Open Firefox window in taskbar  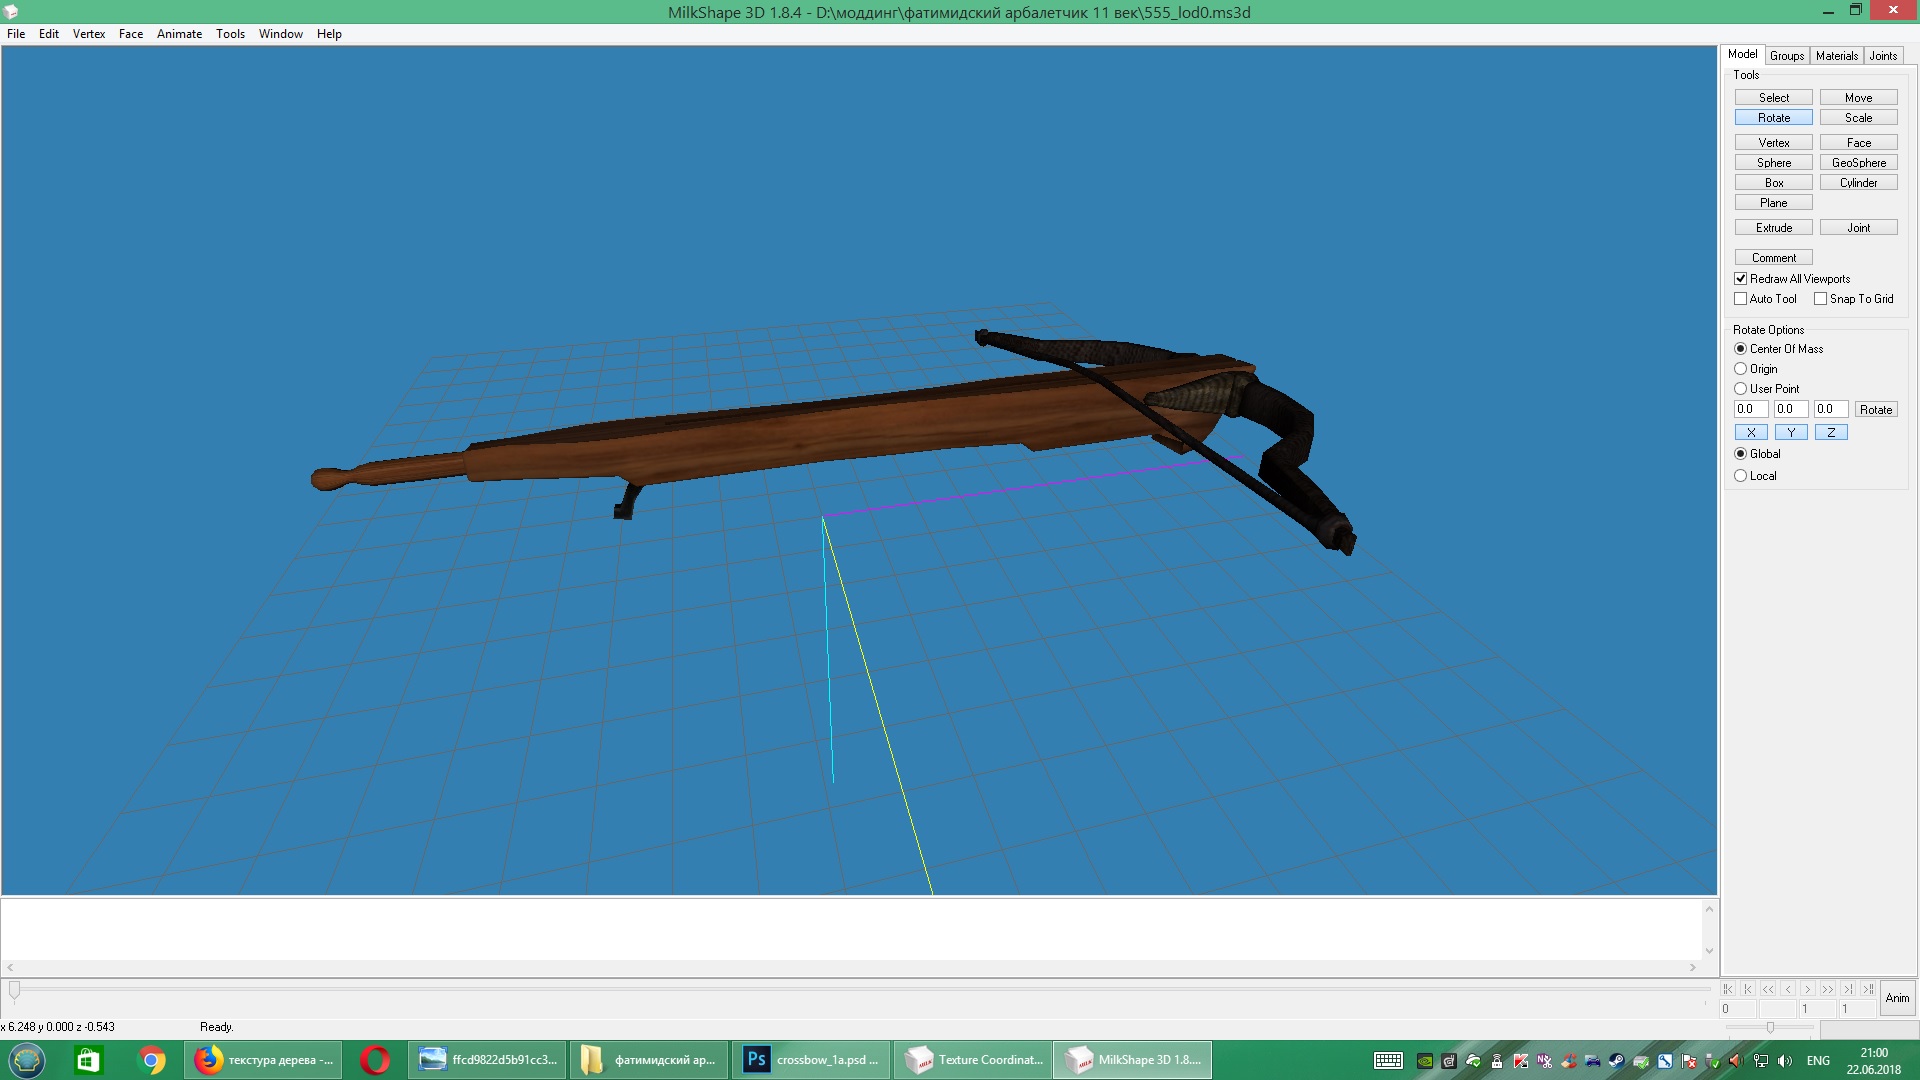pos(263,1060)
